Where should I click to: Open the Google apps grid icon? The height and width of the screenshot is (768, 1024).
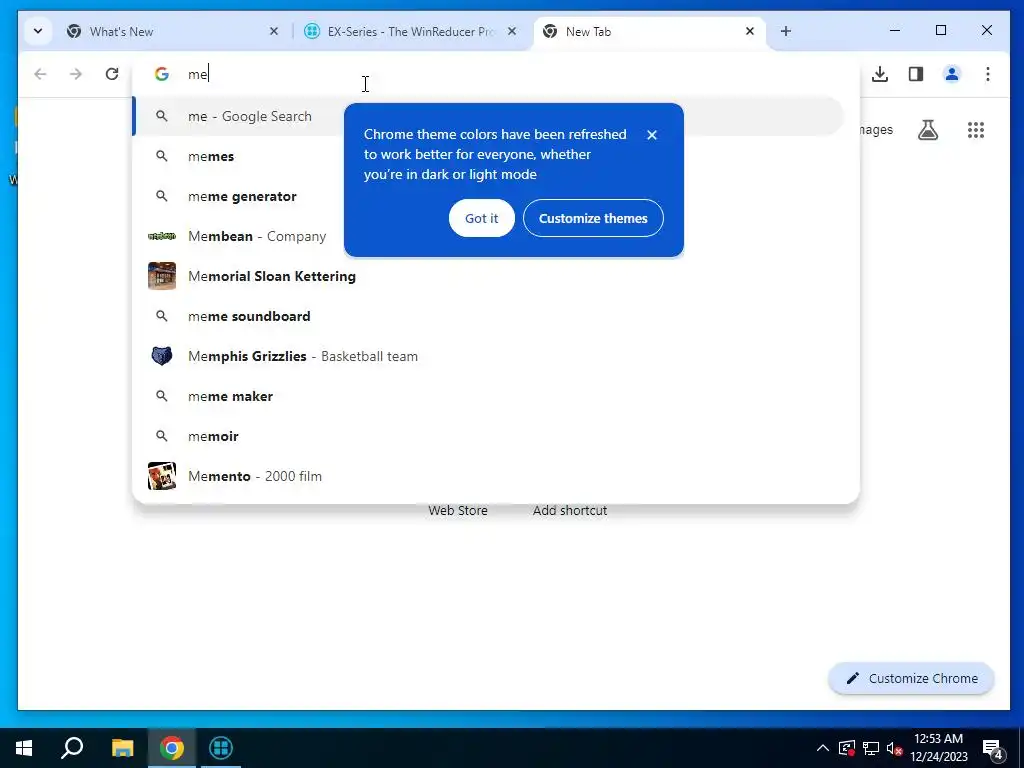tap(976, 130)
